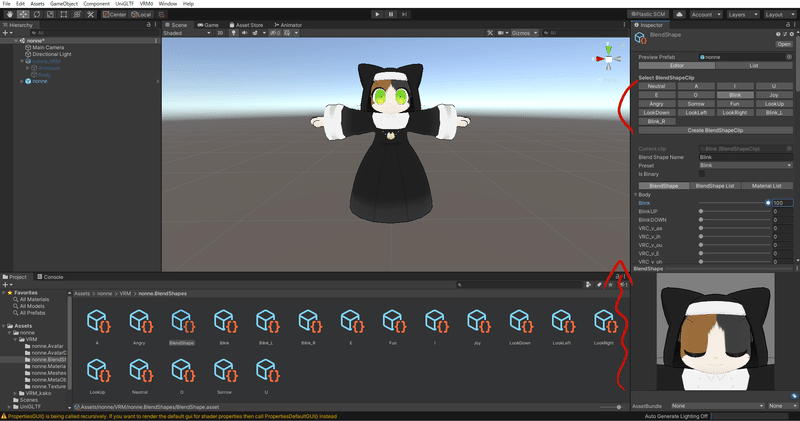Toggle hidden objects visibility counter

click(x=275, y=33)
